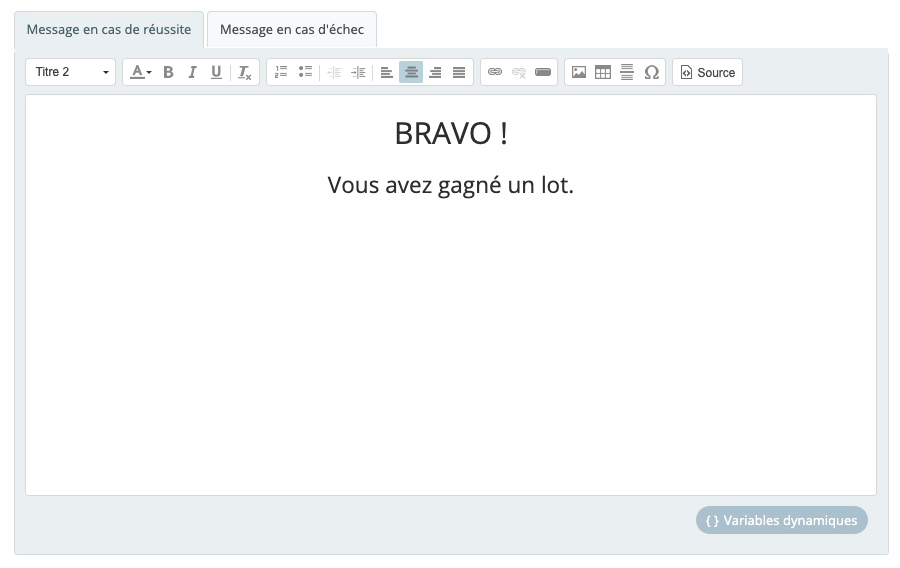The width and height of the screenshot is (900, 568).
Task: Insert a special character (Omega)
Action: point(651,72)
